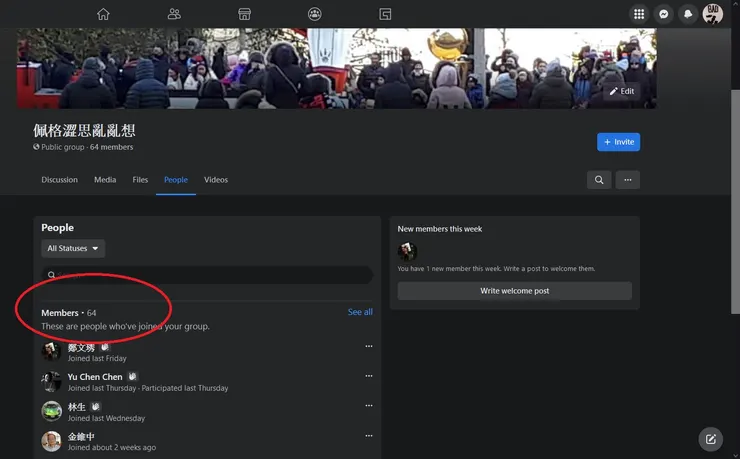Viewport: 740px width, 459px height.
Task: Open the Messenger icon
Action: click(x=664, y=14)
